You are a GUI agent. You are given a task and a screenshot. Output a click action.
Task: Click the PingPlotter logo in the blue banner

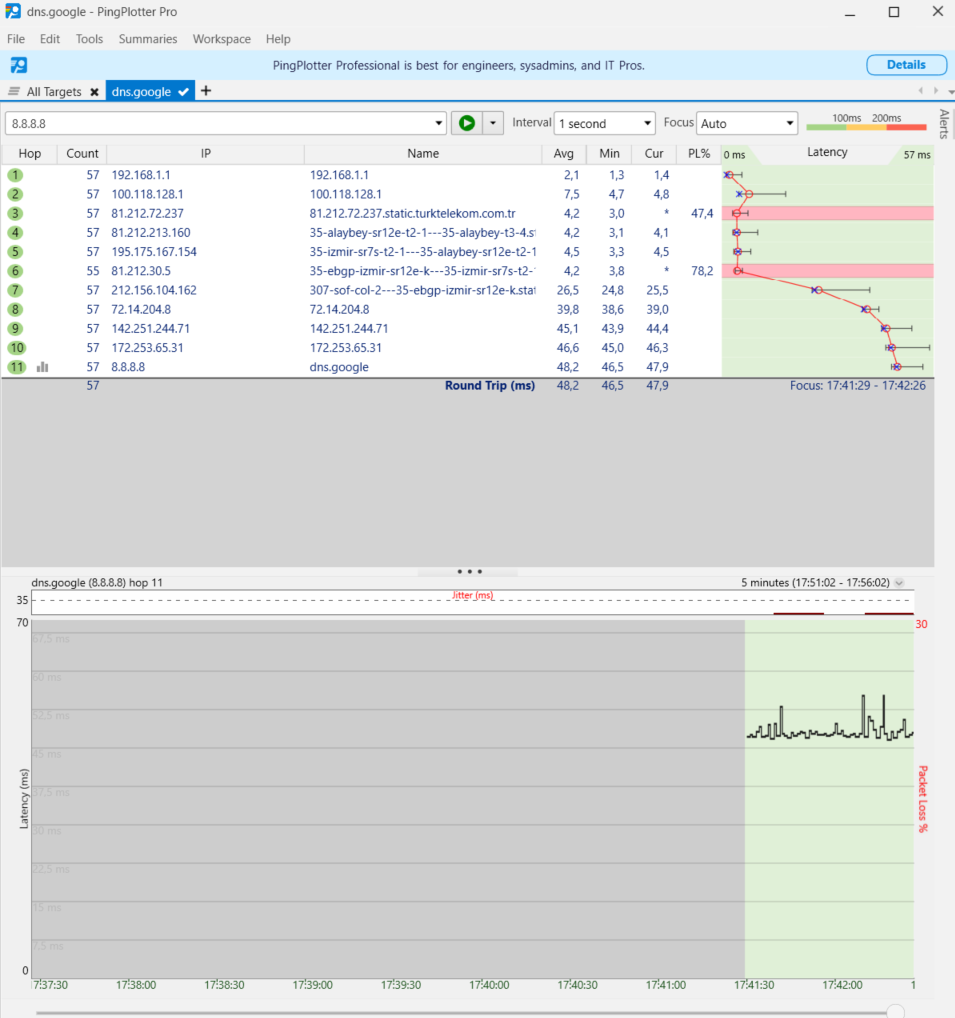[x=19, y=65]
